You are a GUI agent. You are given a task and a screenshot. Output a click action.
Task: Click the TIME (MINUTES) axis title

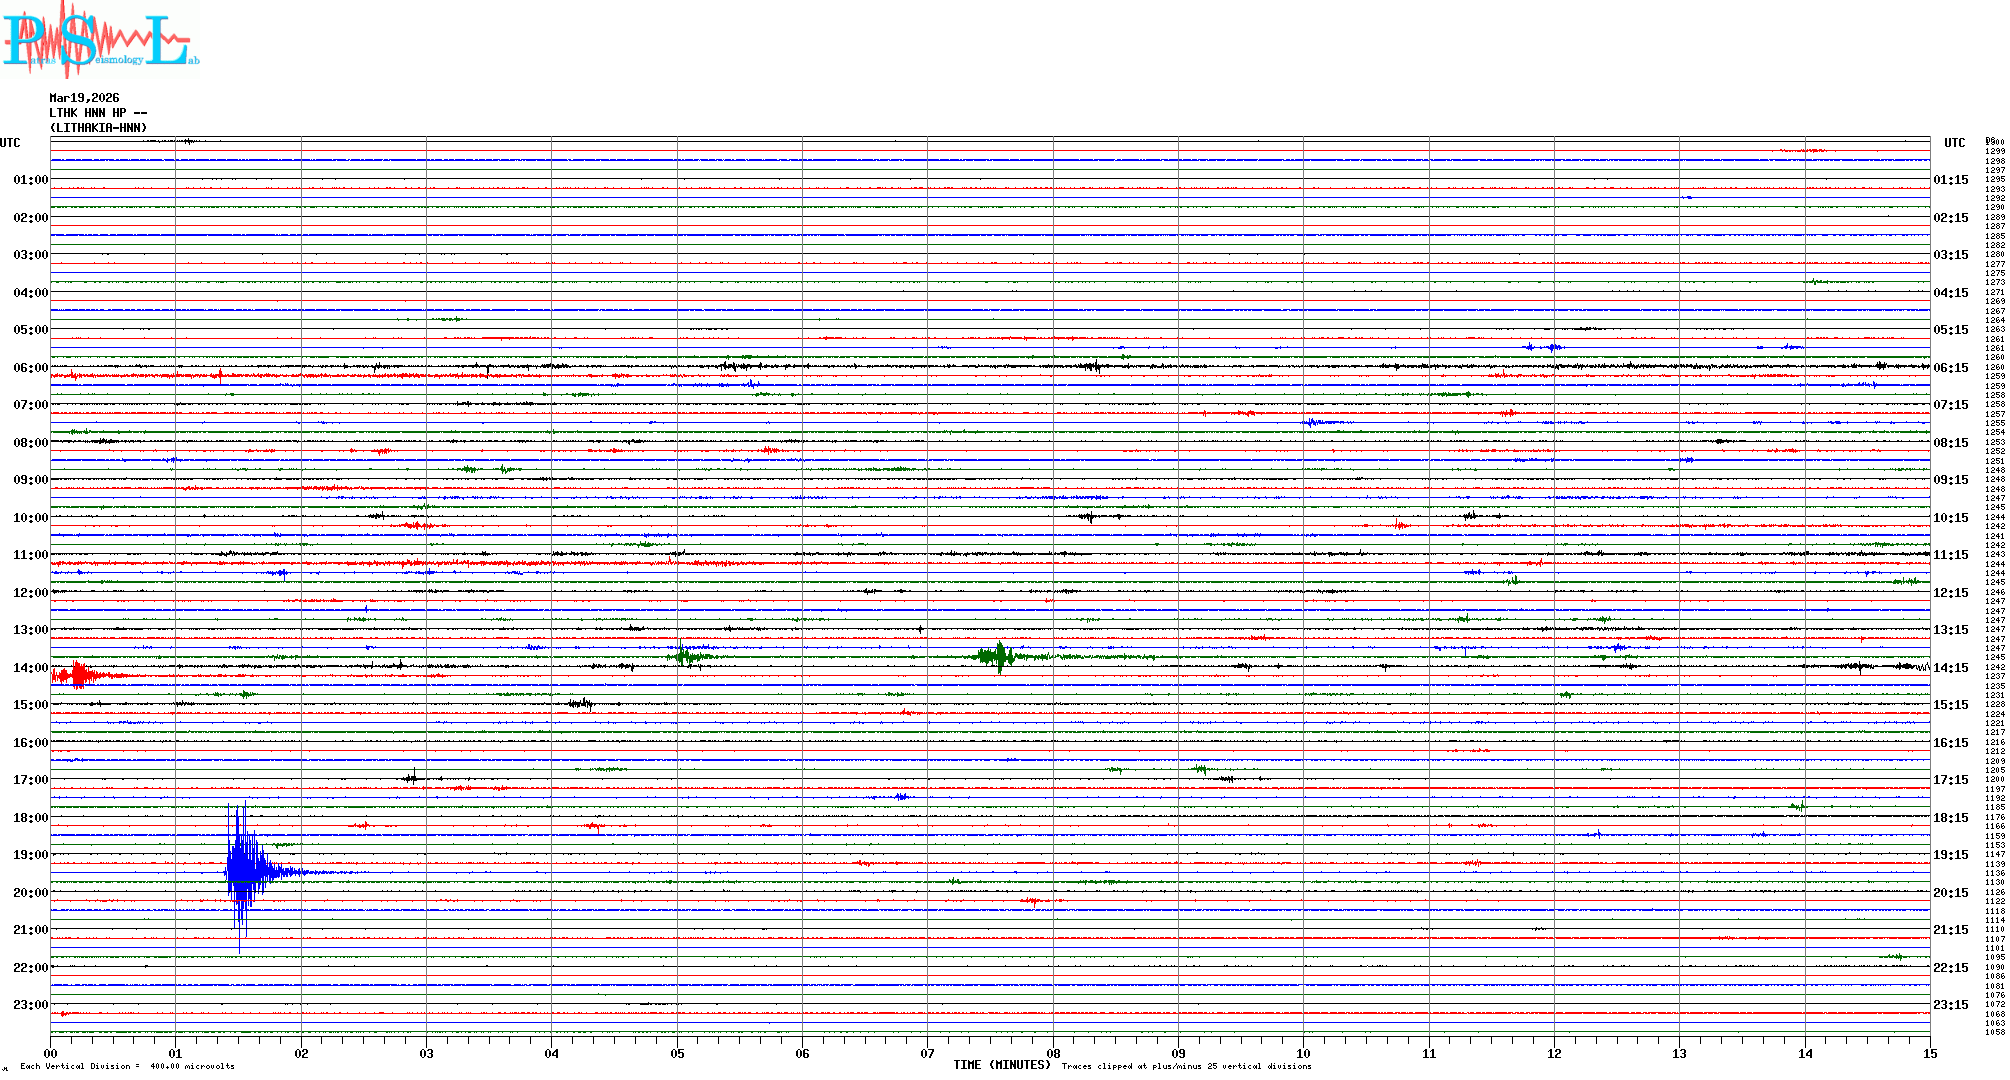1001,1065
